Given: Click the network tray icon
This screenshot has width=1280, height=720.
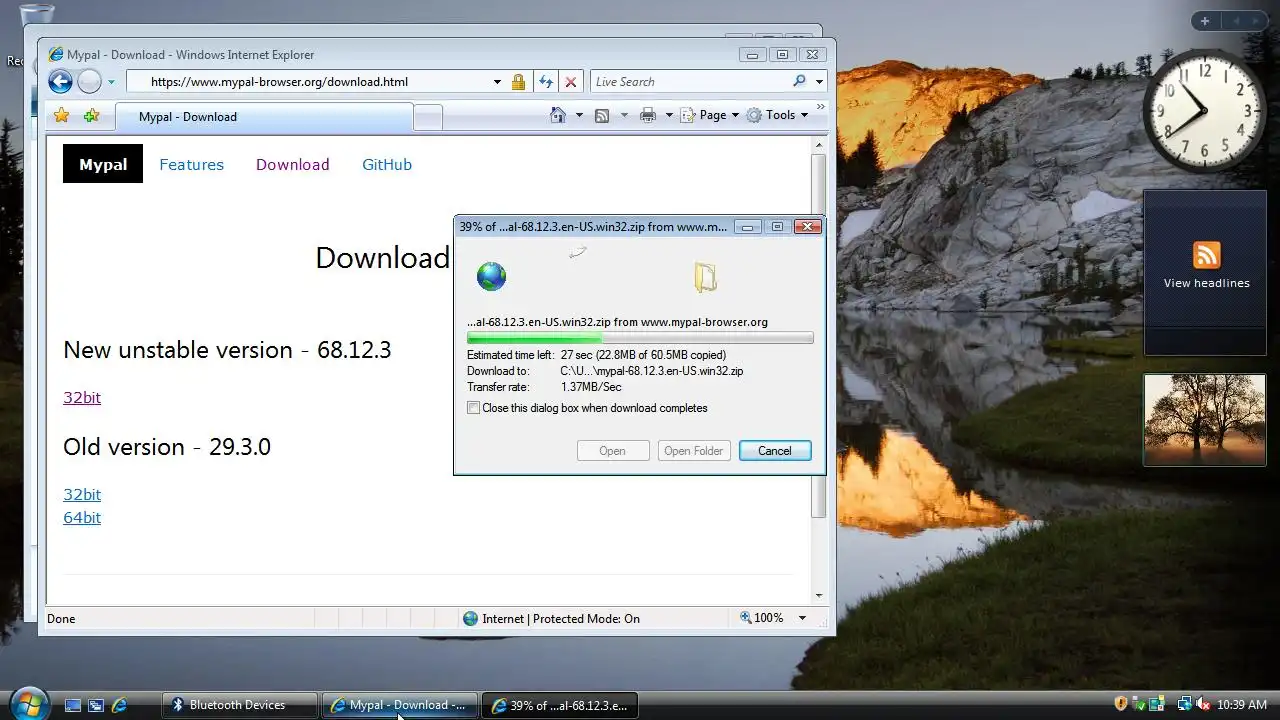Looking at the screenshot, I should pos(1184,704).
